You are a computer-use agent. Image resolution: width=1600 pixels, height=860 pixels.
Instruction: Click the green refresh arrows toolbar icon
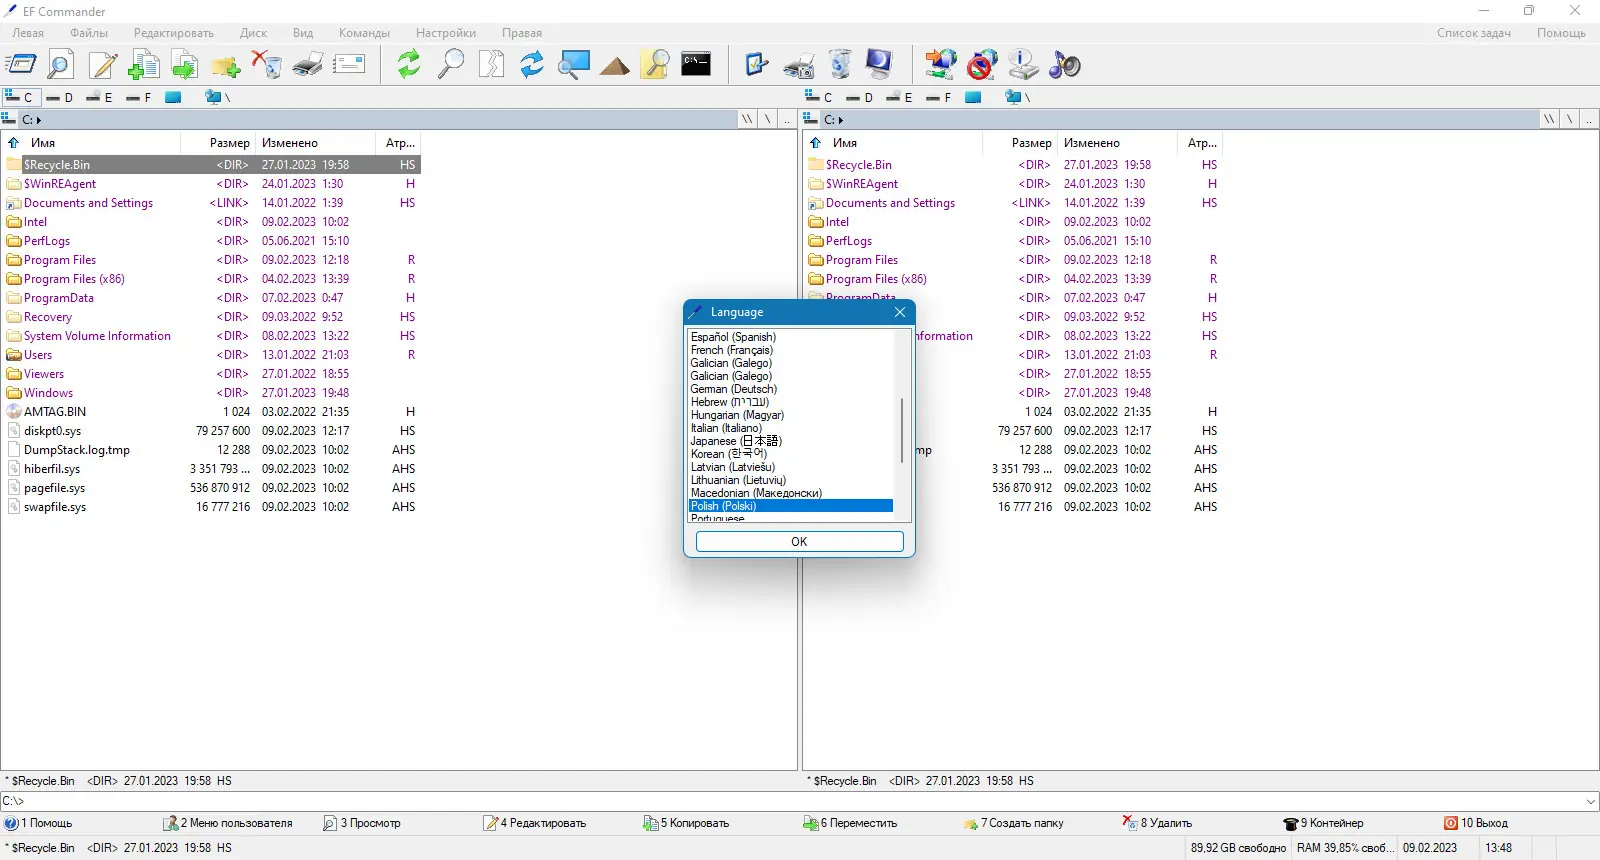point(408,65)
